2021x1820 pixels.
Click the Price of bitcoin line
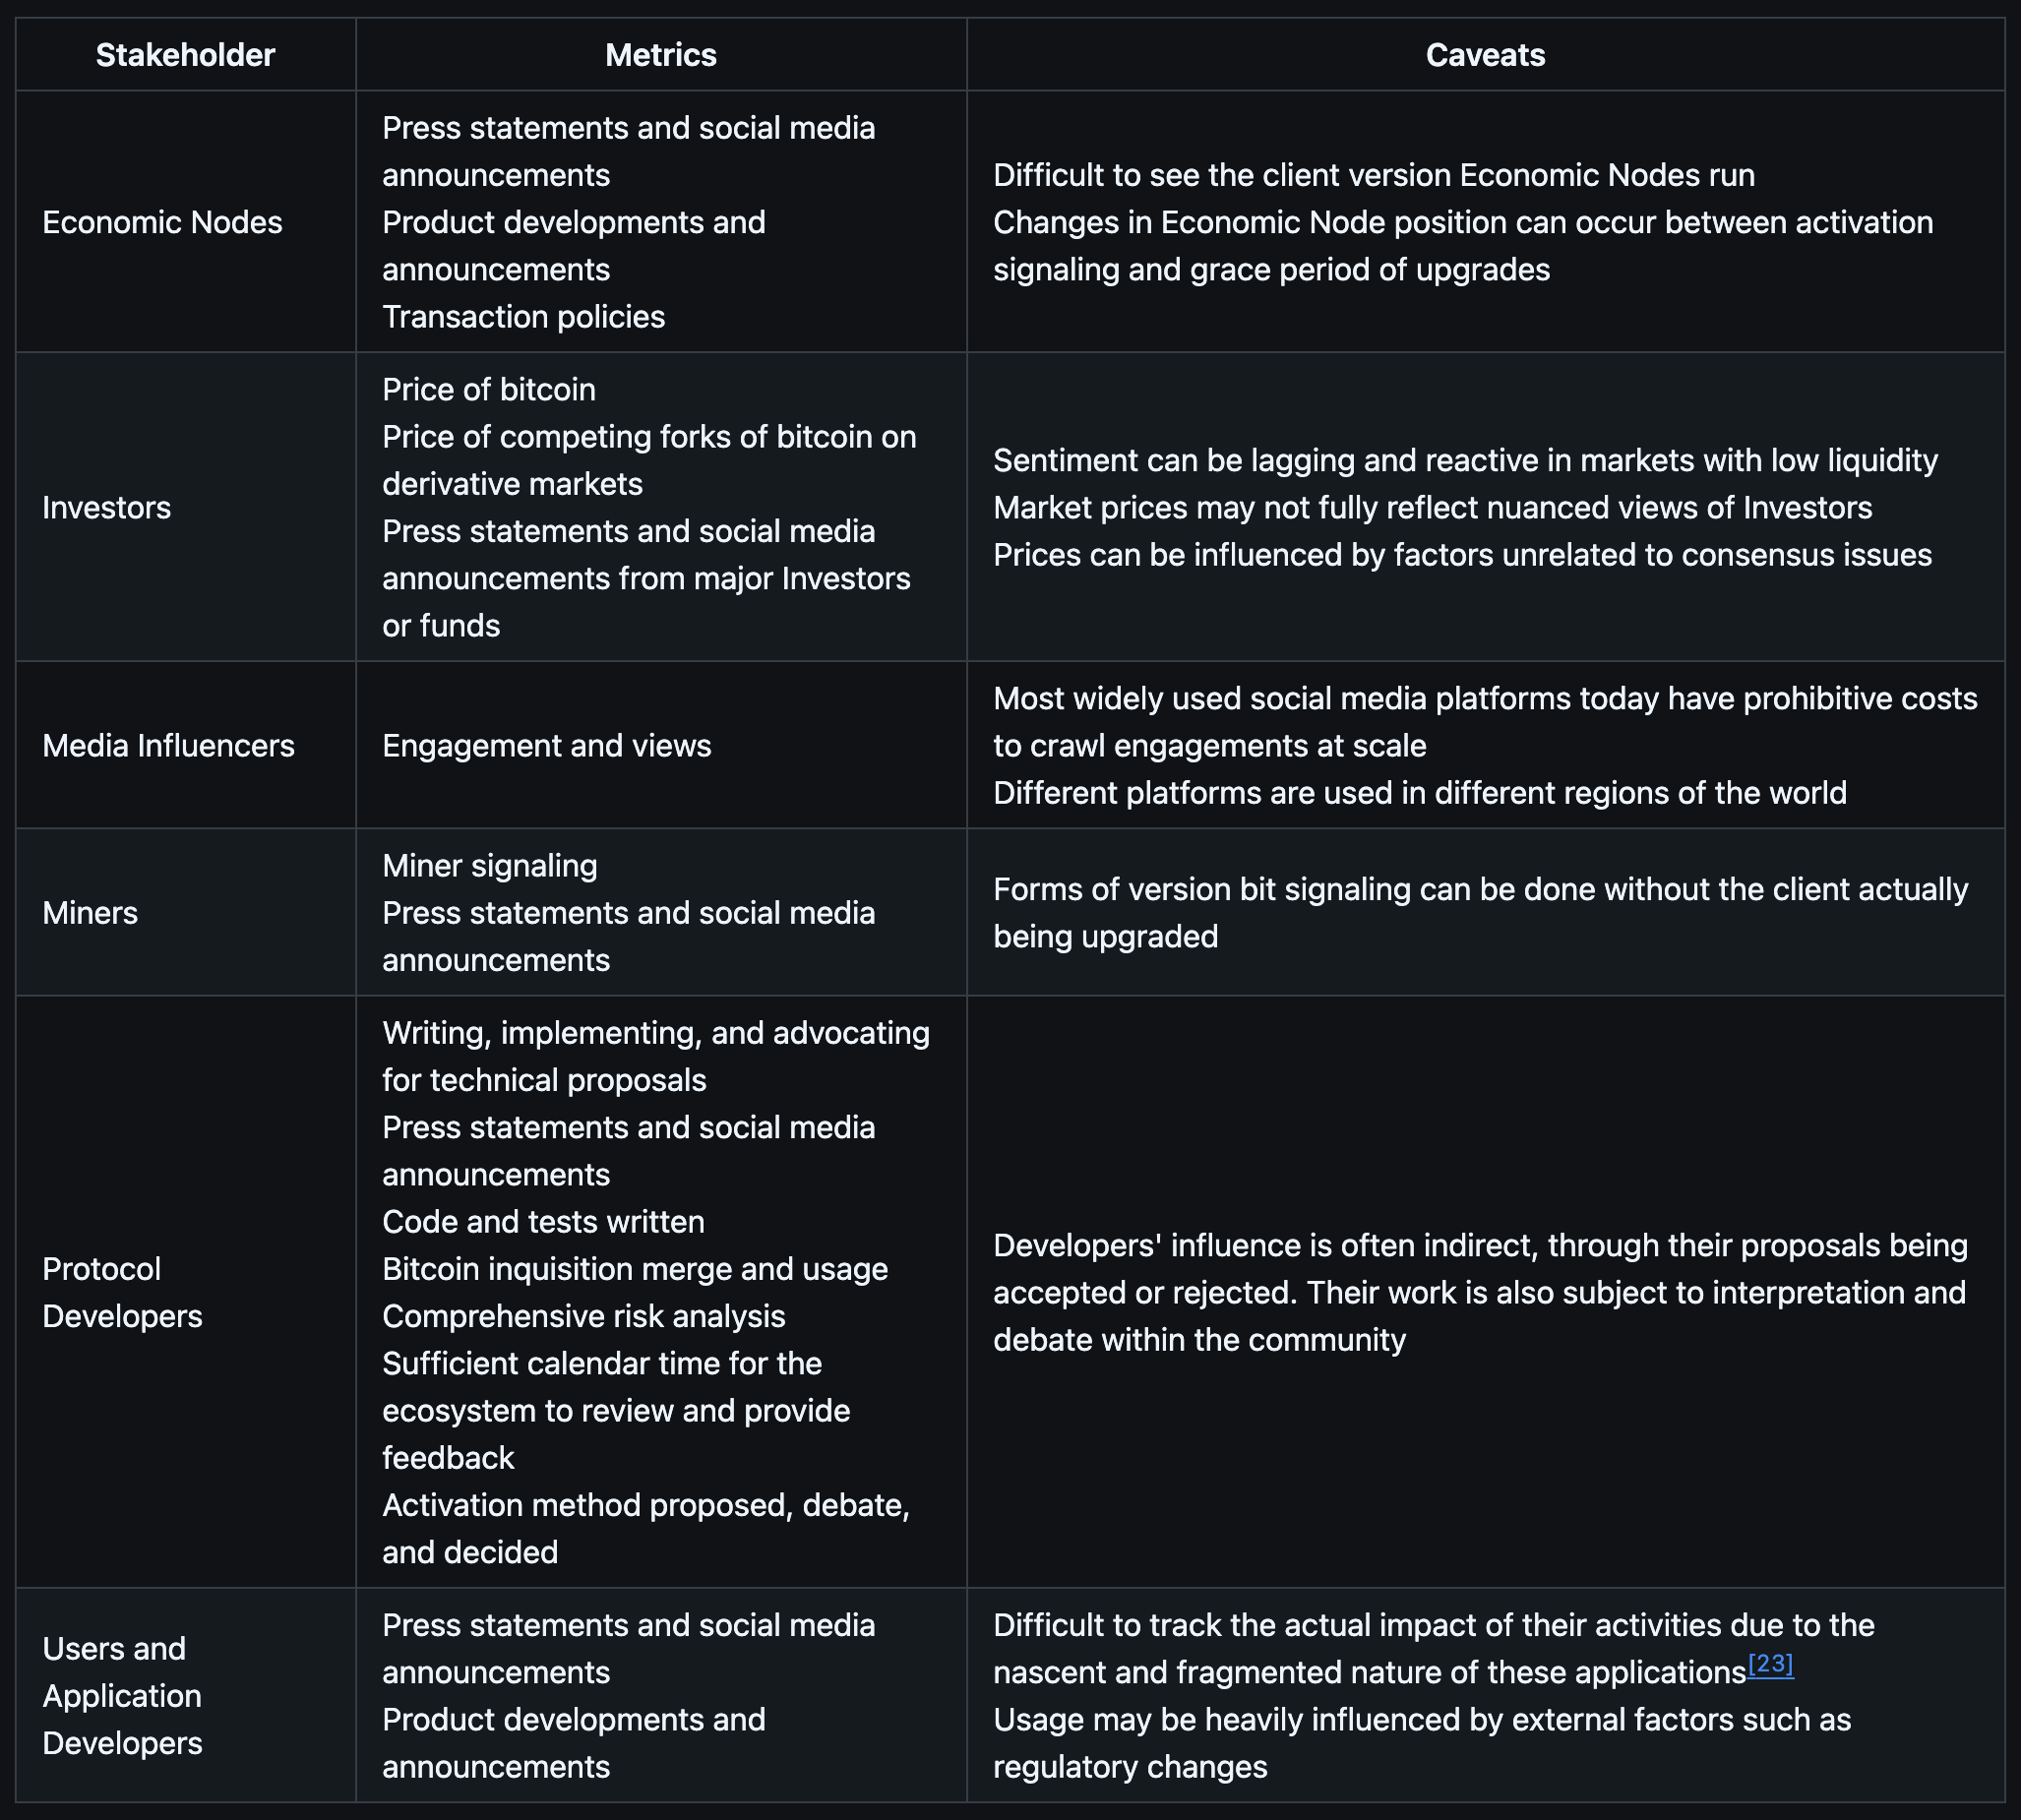pos(488,390)
